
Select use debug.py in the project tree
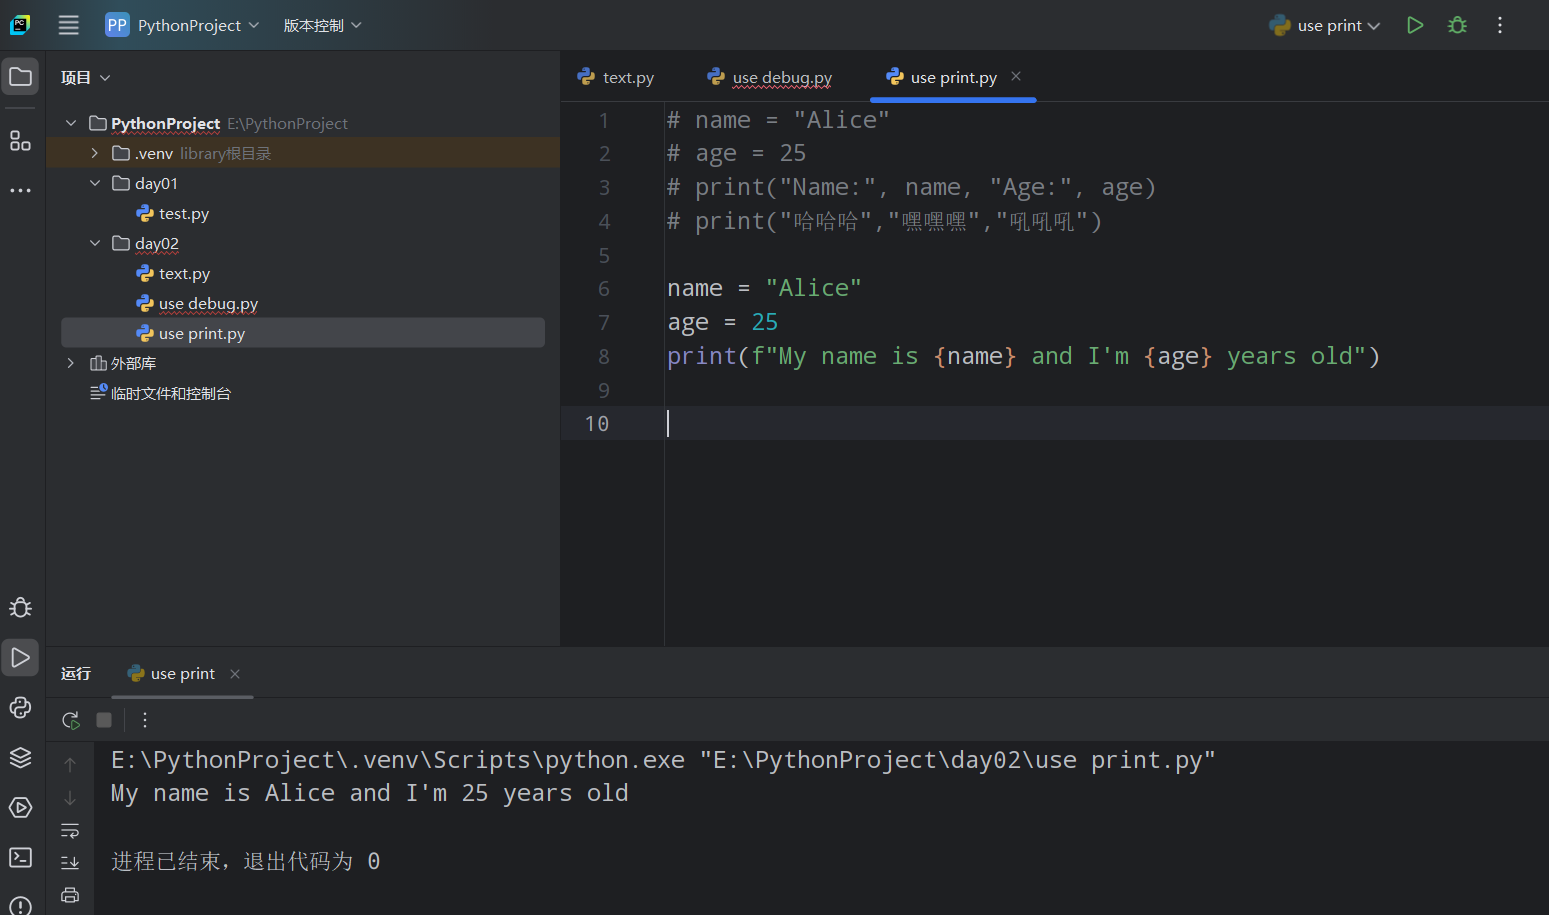(x=197, y=303)
